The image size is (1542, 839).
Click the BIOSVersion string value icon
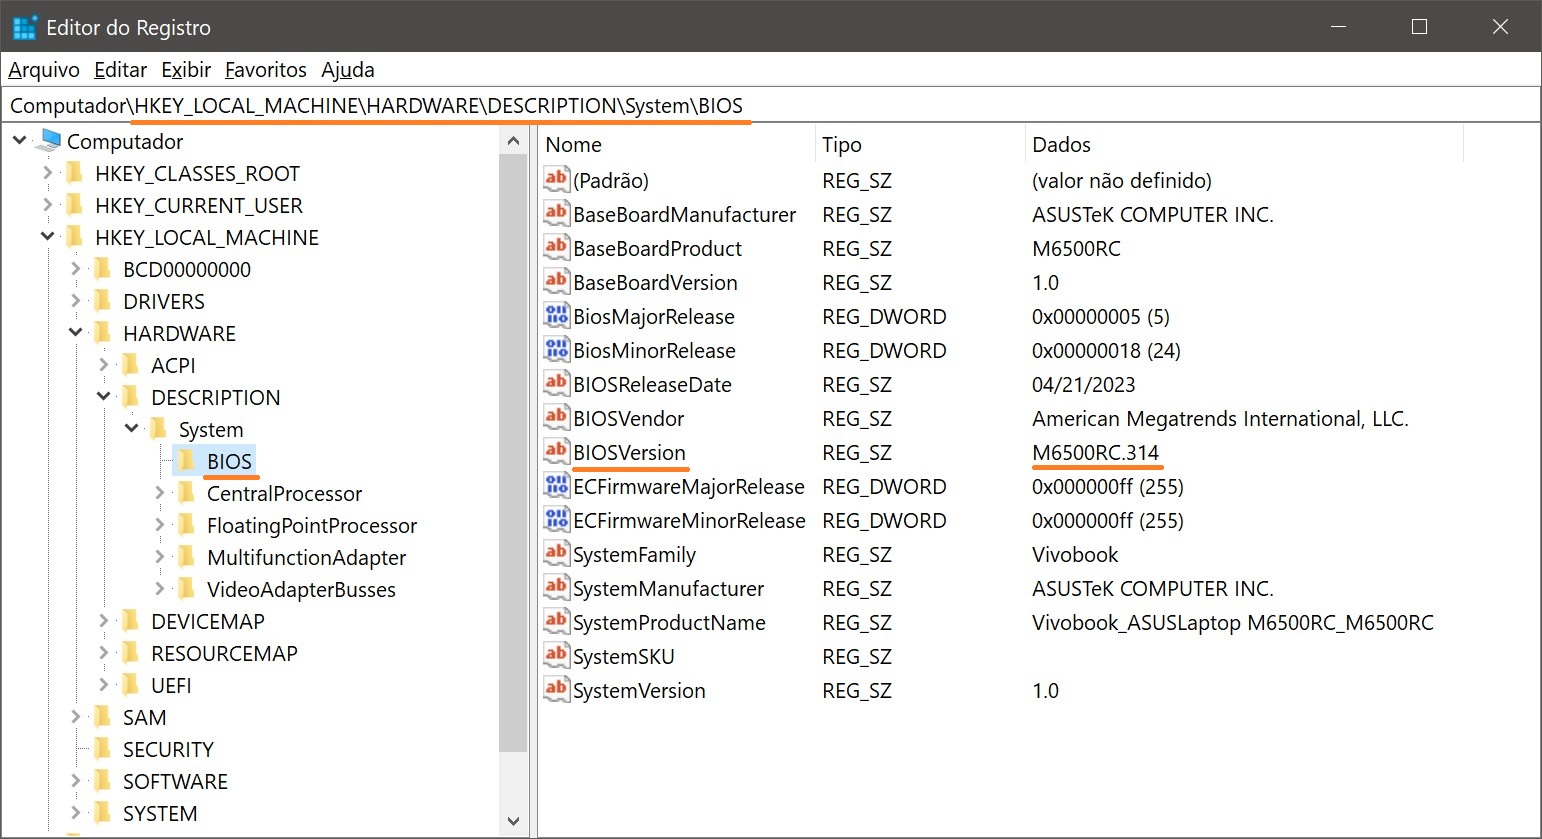point(556,452)
